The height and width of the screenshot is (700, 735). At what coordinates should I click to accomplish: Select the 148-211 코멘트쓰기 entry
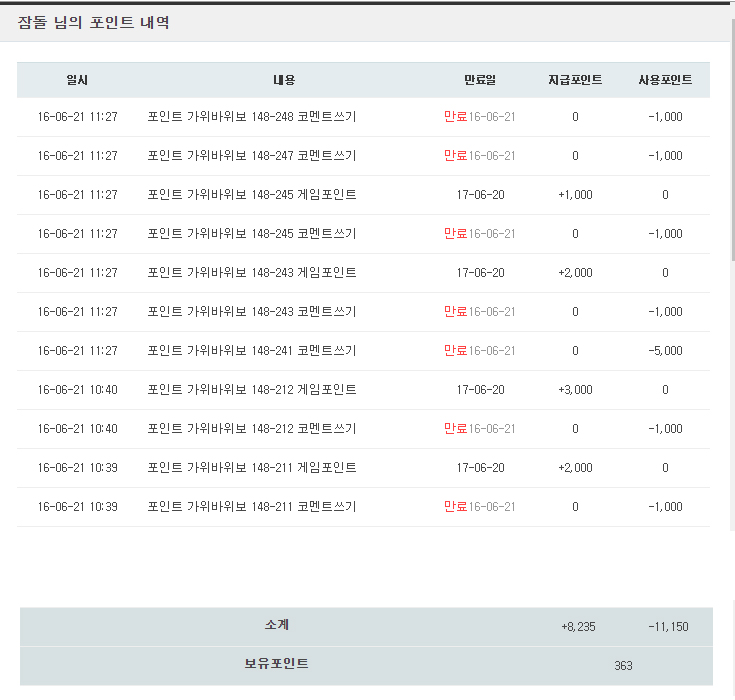(x=251, y=507)
